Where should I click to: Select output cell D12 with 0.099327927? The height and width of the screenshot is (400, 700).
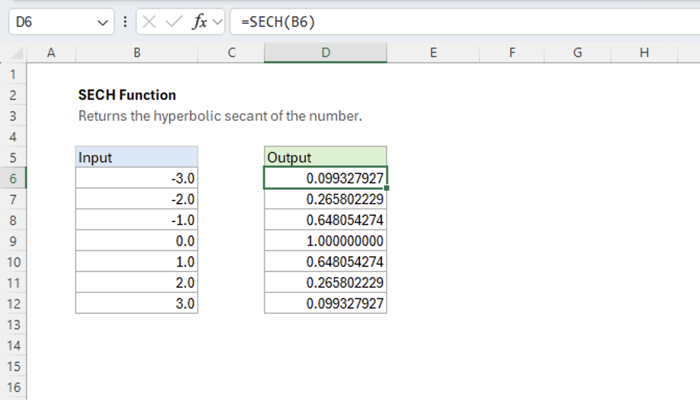(325, 304)
